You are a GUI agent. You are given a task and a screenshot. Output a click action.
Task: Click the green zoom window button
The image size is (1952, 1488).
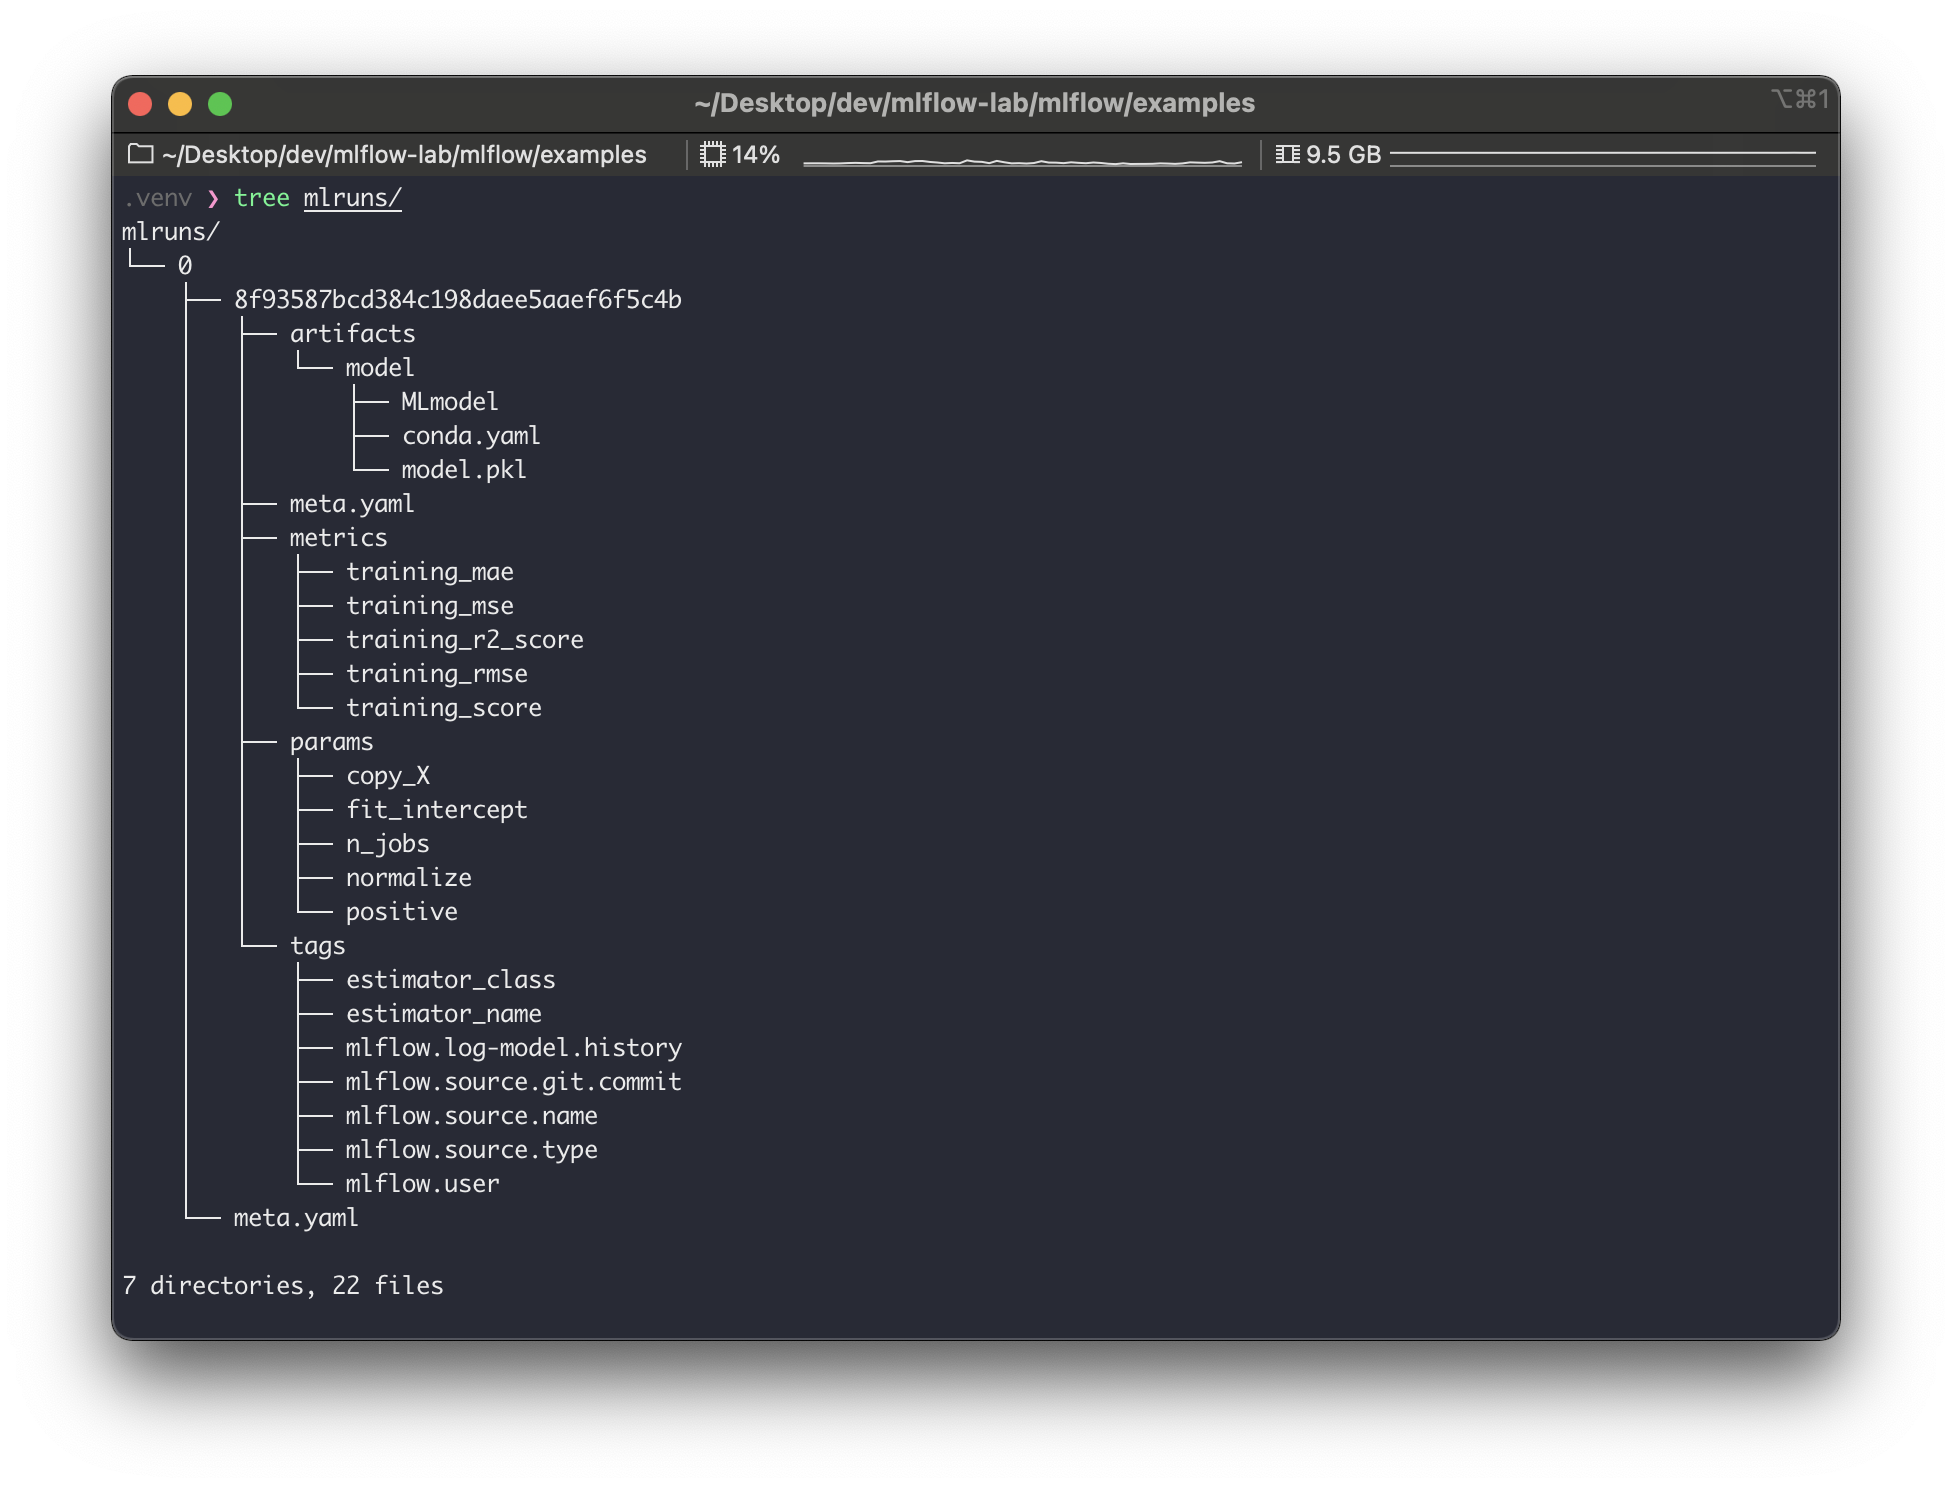pyautogui.click(x=220, y=104)
